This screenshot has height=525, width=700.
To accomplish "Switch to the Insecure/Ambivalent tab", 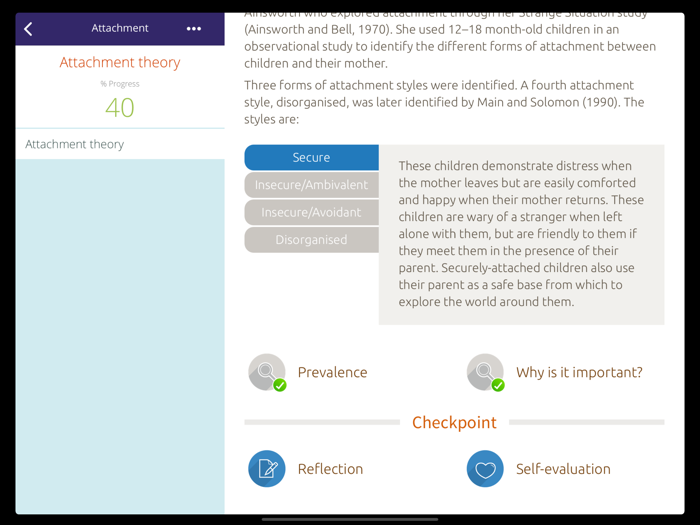I will [x=311, y=185].
